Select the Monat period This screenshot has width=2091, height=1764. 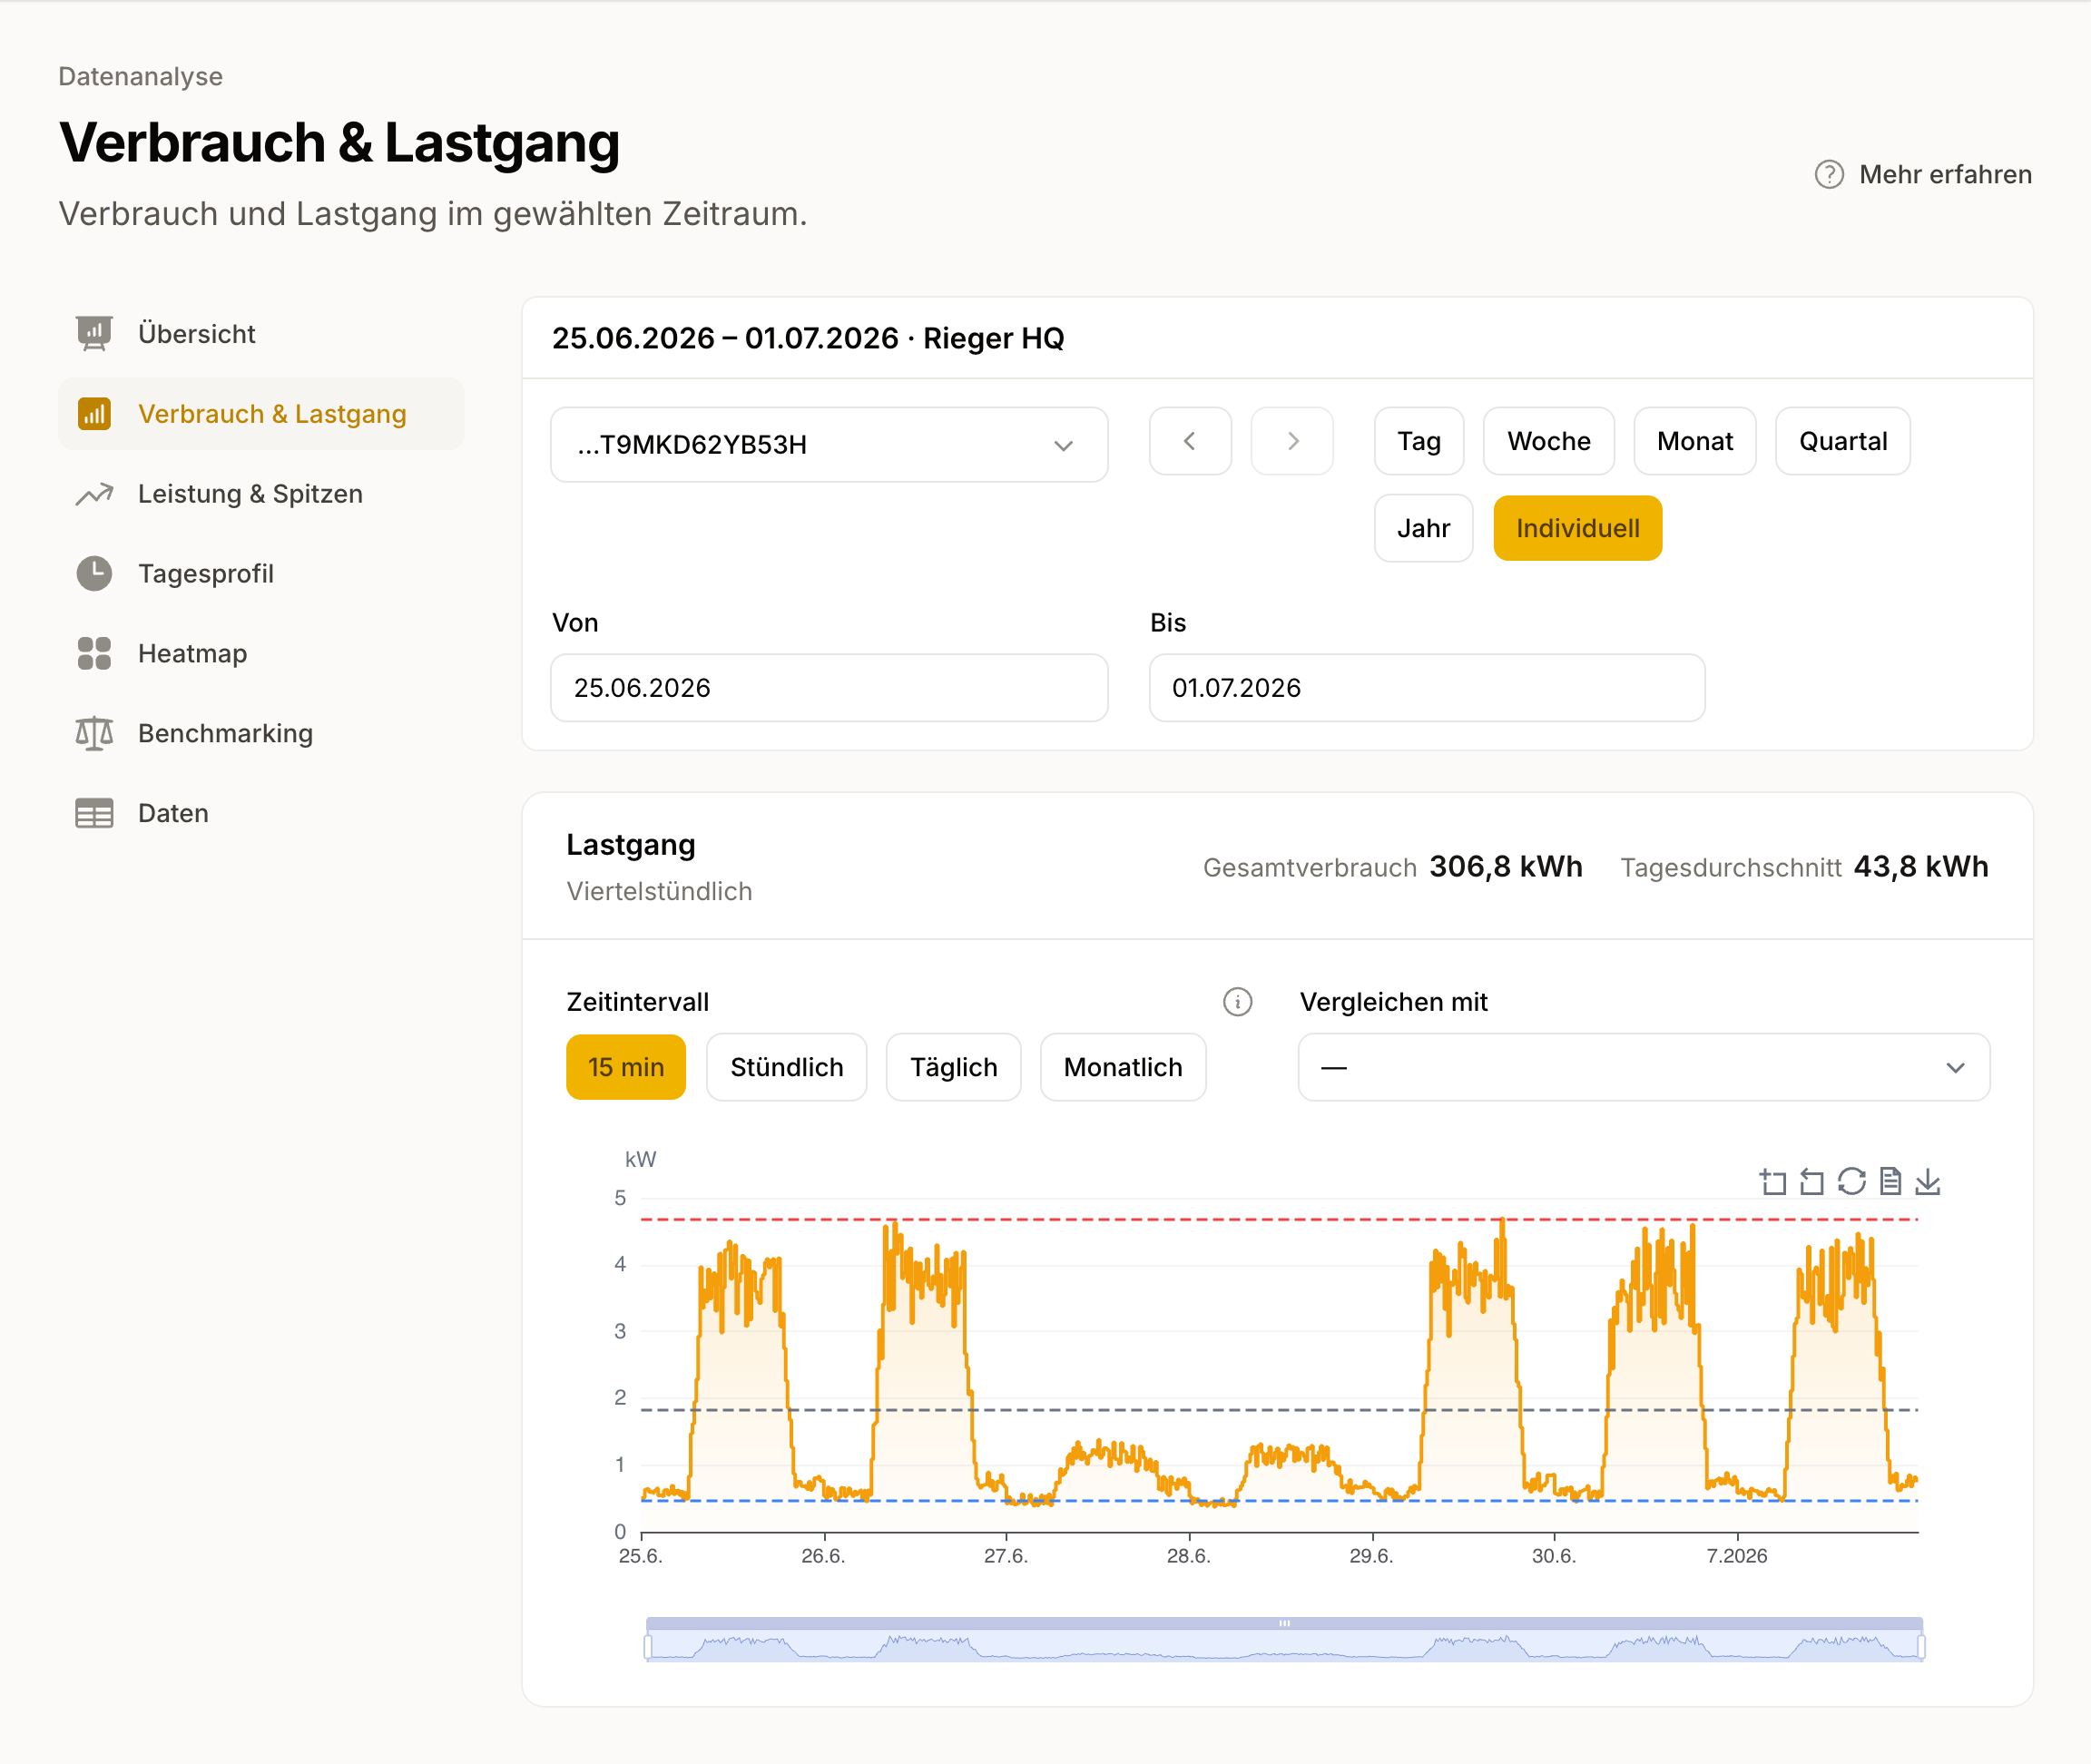pos(1695,441)
